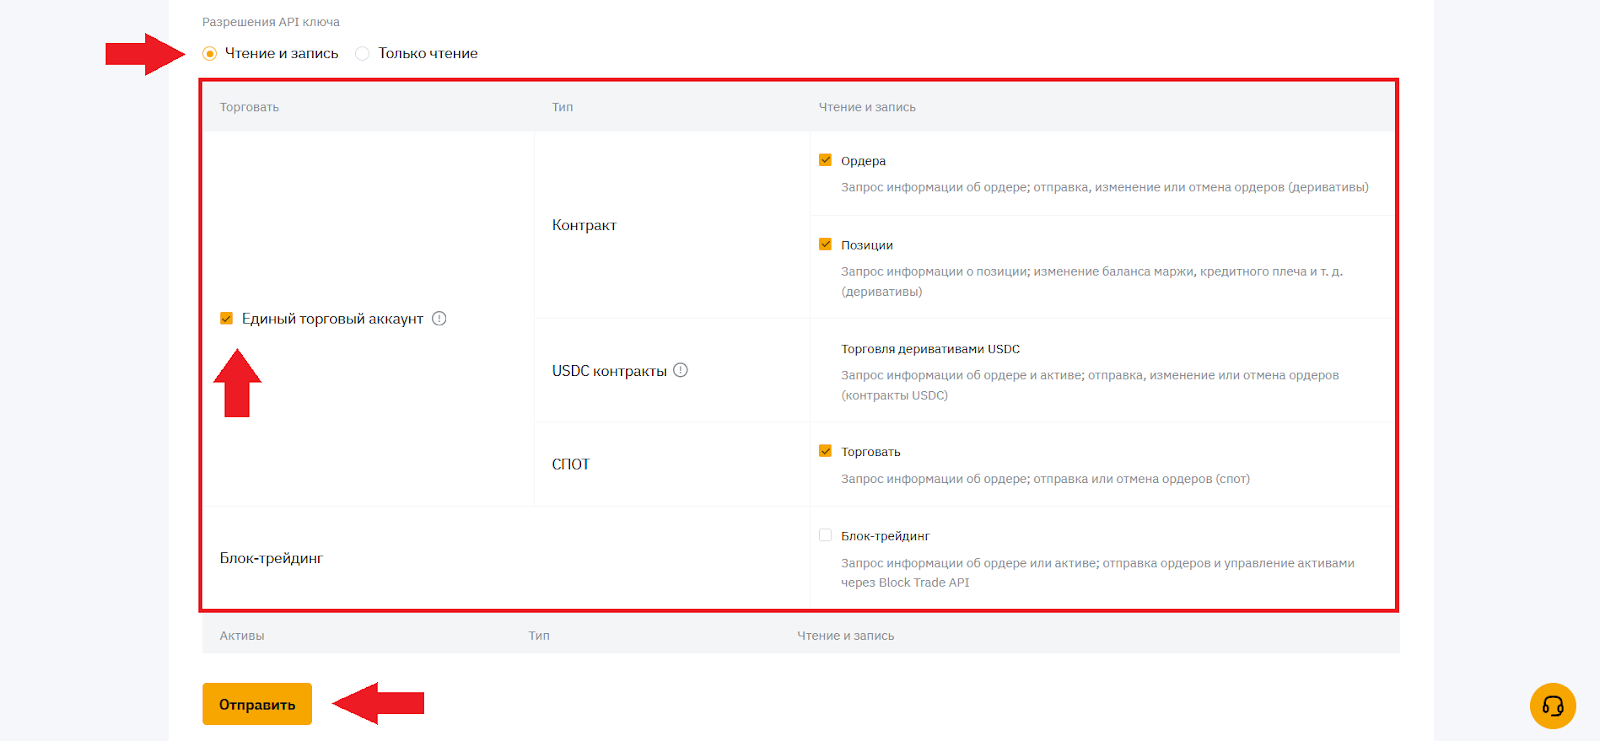Click the Единый торговый аккаунт label text
This screenshot has height=741, width=1600.
point(332,319)
